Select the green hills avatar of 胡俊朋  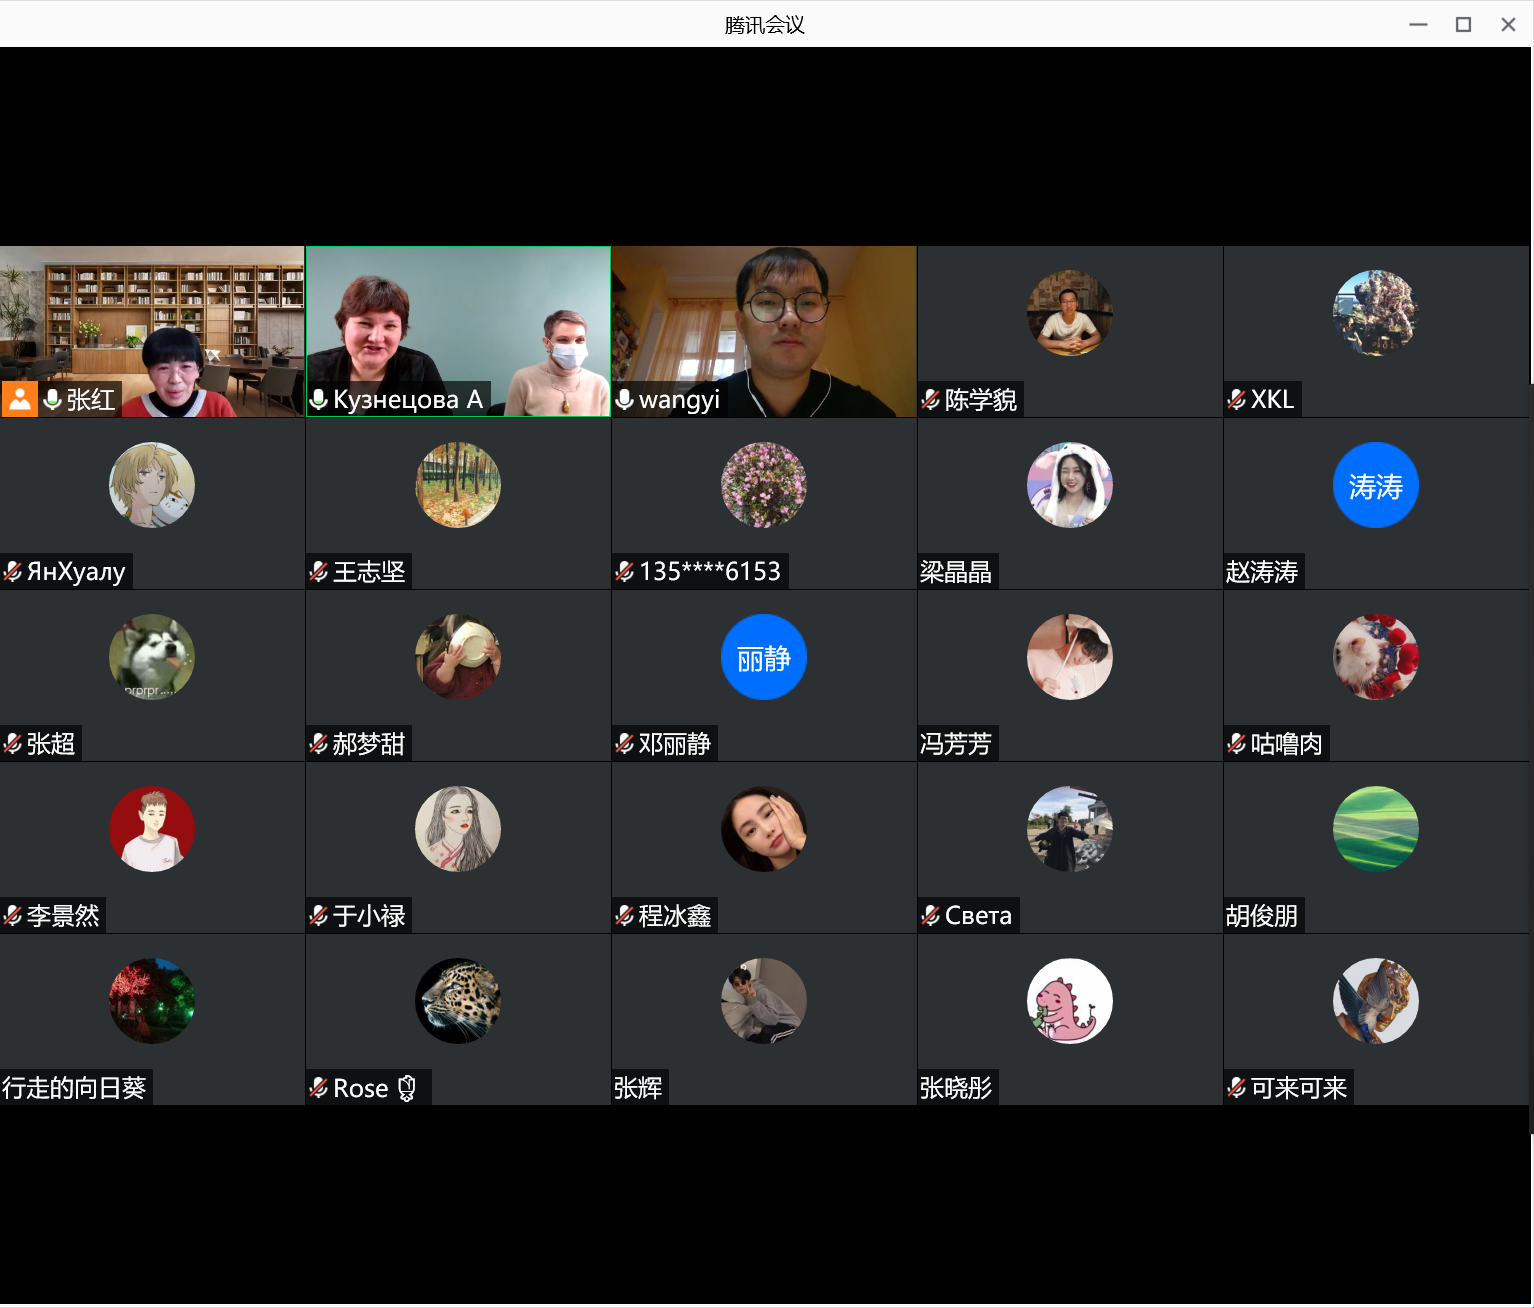pyautogui.click(x=1375, y=829)
